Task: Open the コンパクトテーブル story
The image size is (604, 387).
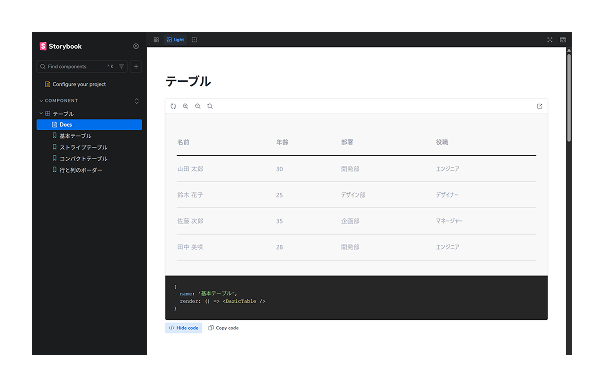Action: coord(80,159)
